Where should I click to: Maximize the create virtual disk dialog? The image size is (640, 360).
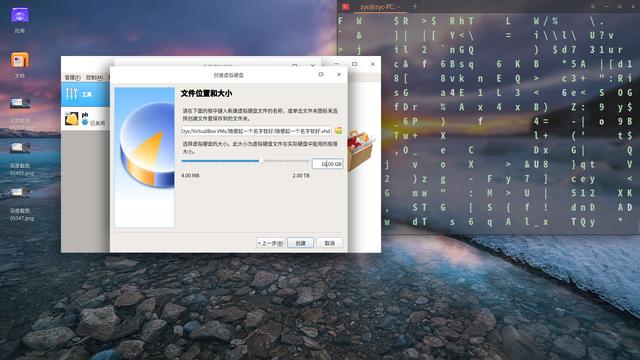(321, 74)
